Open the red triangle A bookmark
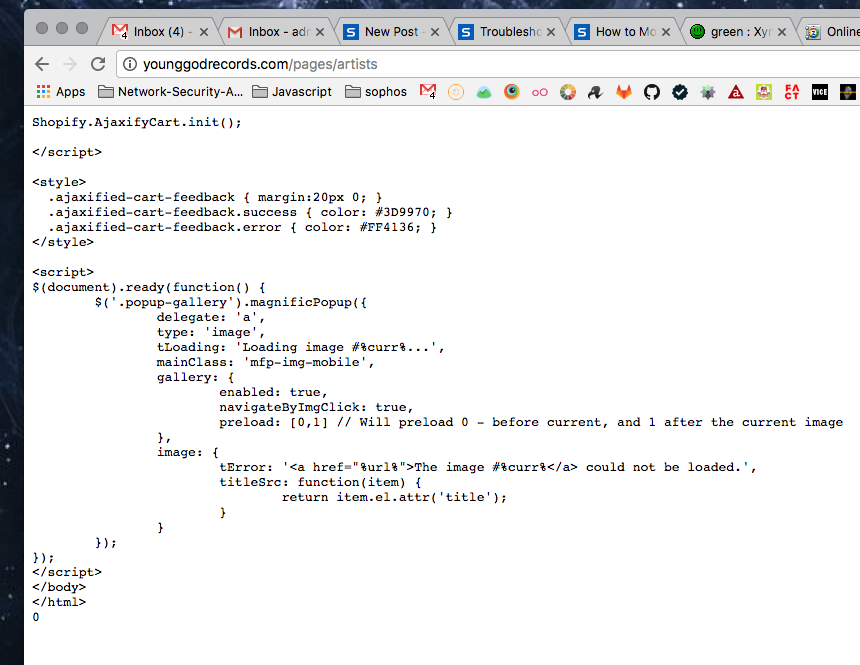This screenshot has width=860, height=665. pos(736,92)
